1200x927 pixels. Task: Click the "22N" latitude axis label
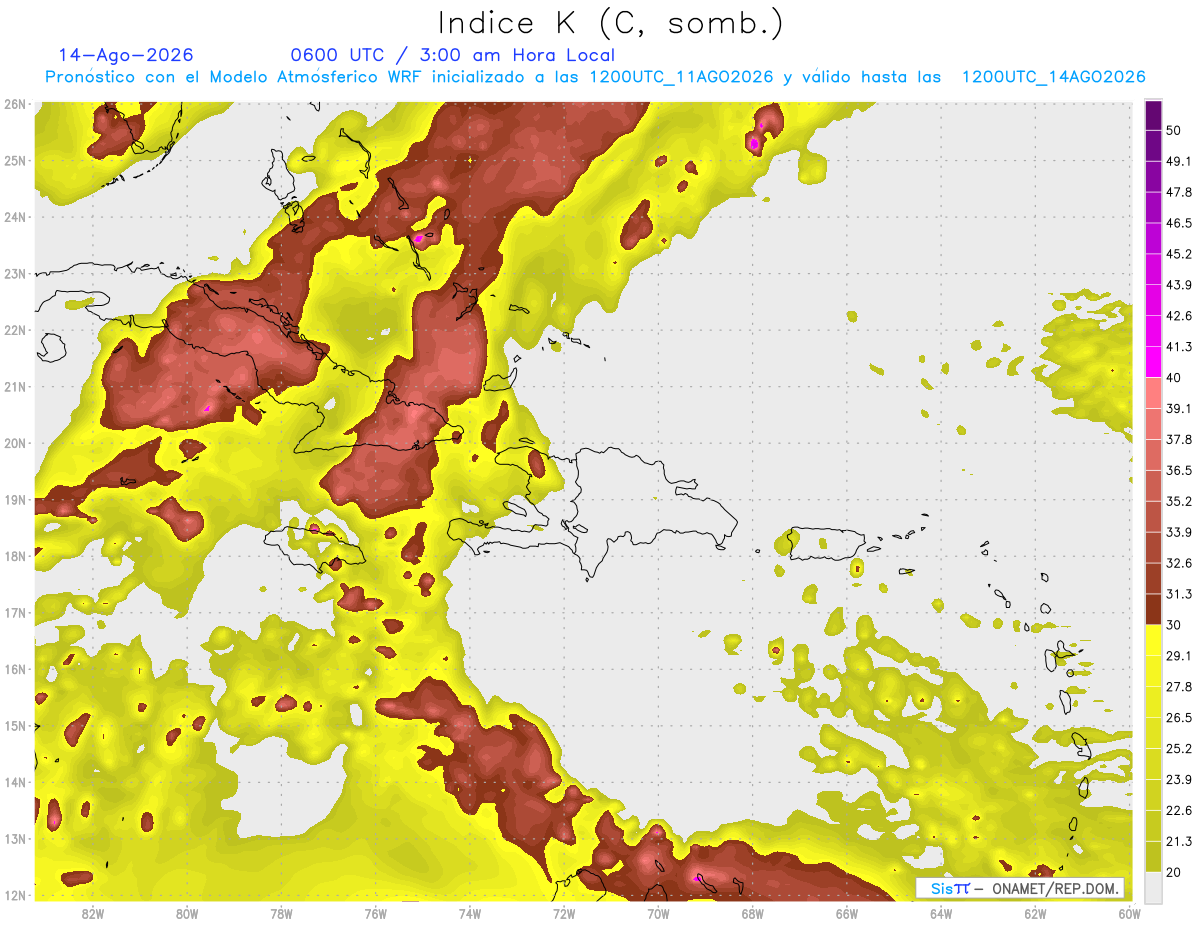coord(14,330)
